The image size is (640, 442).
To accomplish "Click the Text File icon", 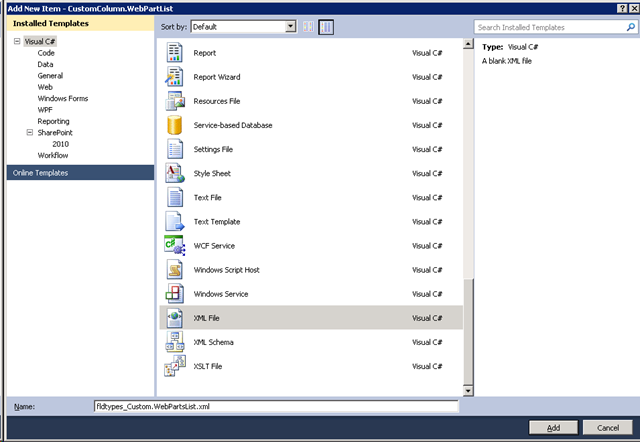I will click(175, 197).
